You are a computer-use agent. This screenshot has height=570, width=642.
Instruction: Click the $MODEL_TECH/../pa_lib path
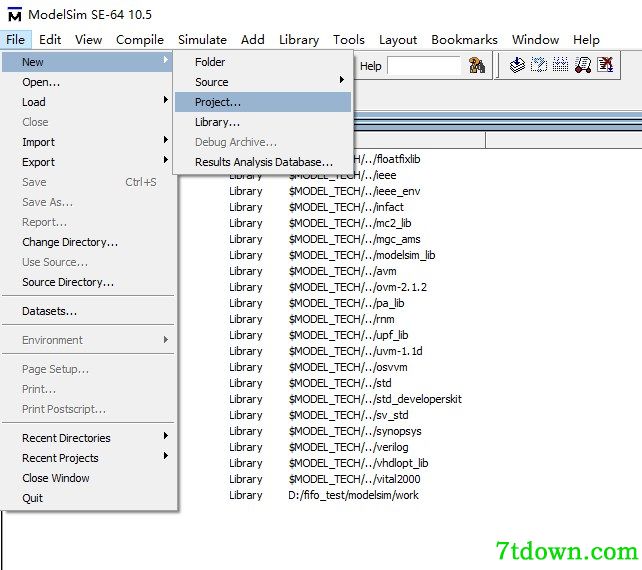pyautogui.click(x=346, y=303)
